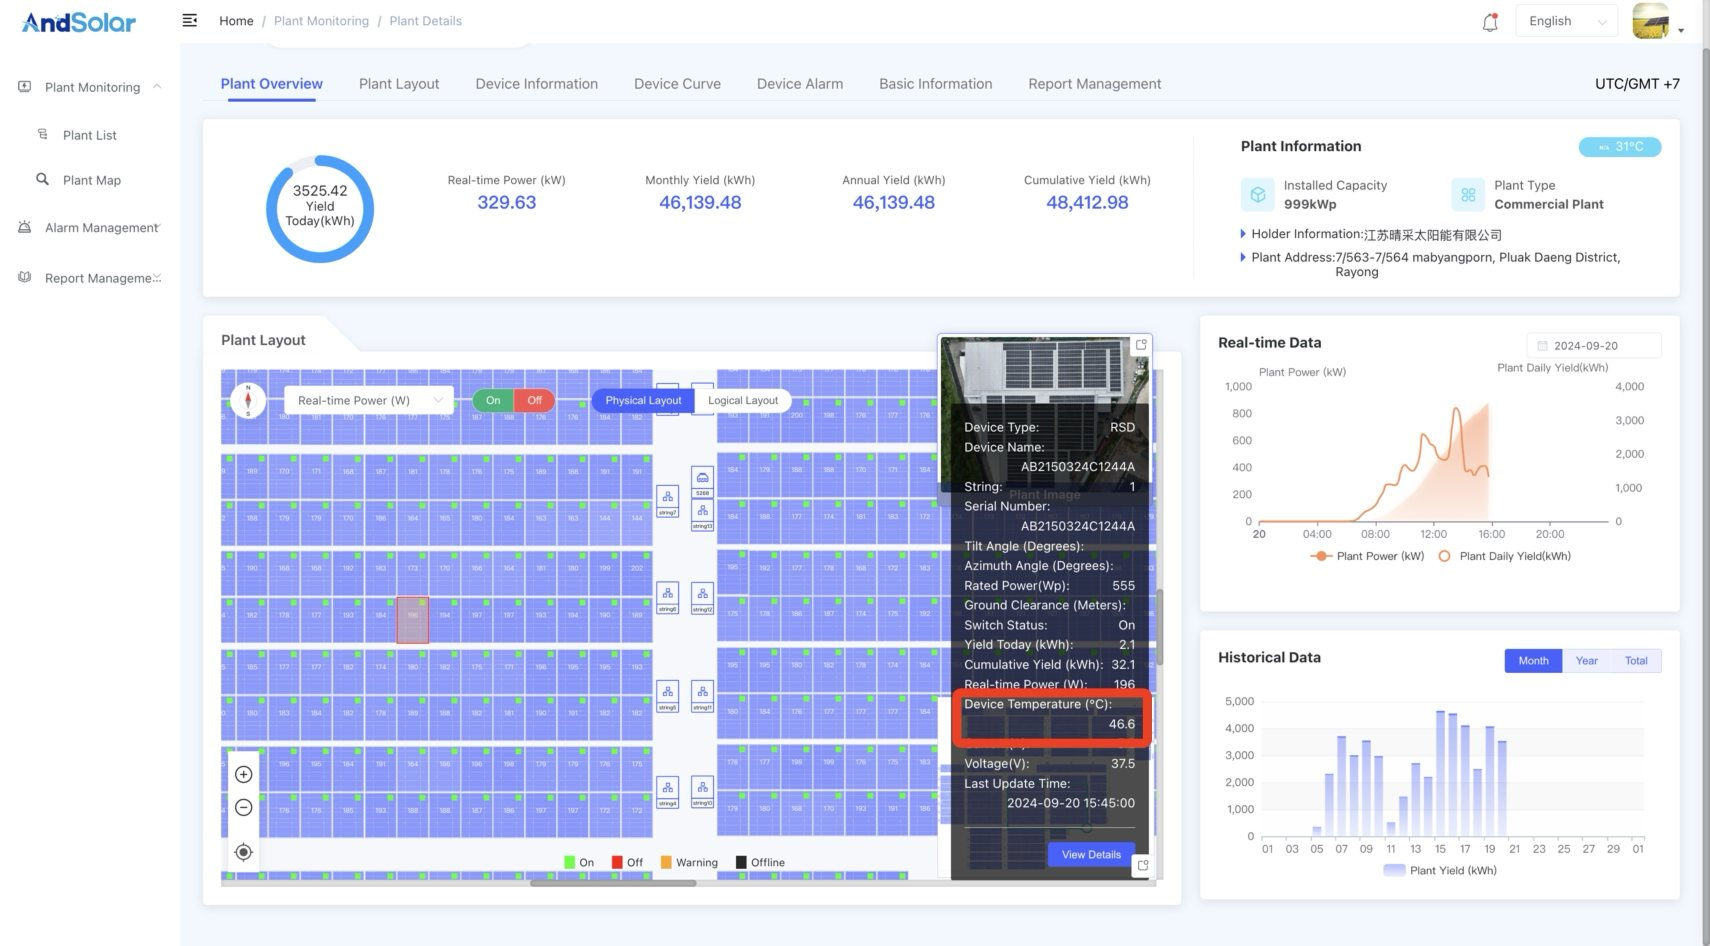Select the string13 combiner icon
This screenshot has height=946, width=1710.
point(703,514)
